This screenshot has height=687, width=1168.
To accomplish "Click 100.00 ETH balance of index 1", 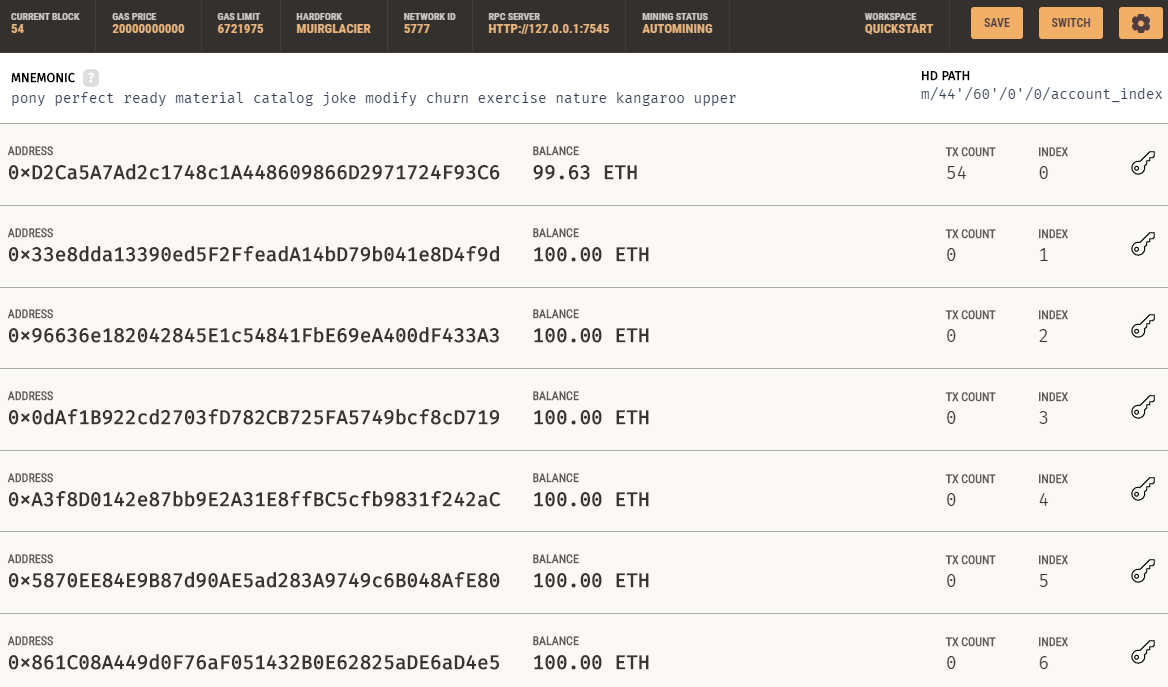I will point(591,255).
